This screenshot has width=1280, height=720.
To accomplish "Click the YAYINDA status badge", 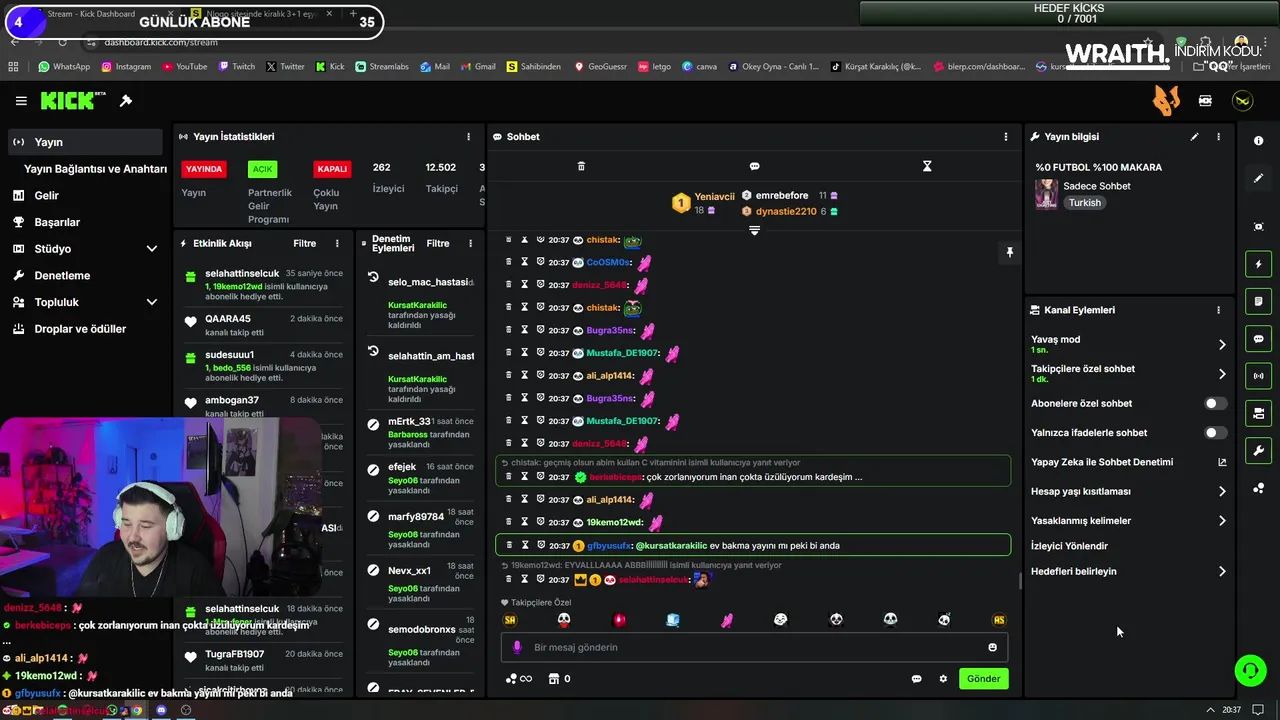I will [204, 169].
